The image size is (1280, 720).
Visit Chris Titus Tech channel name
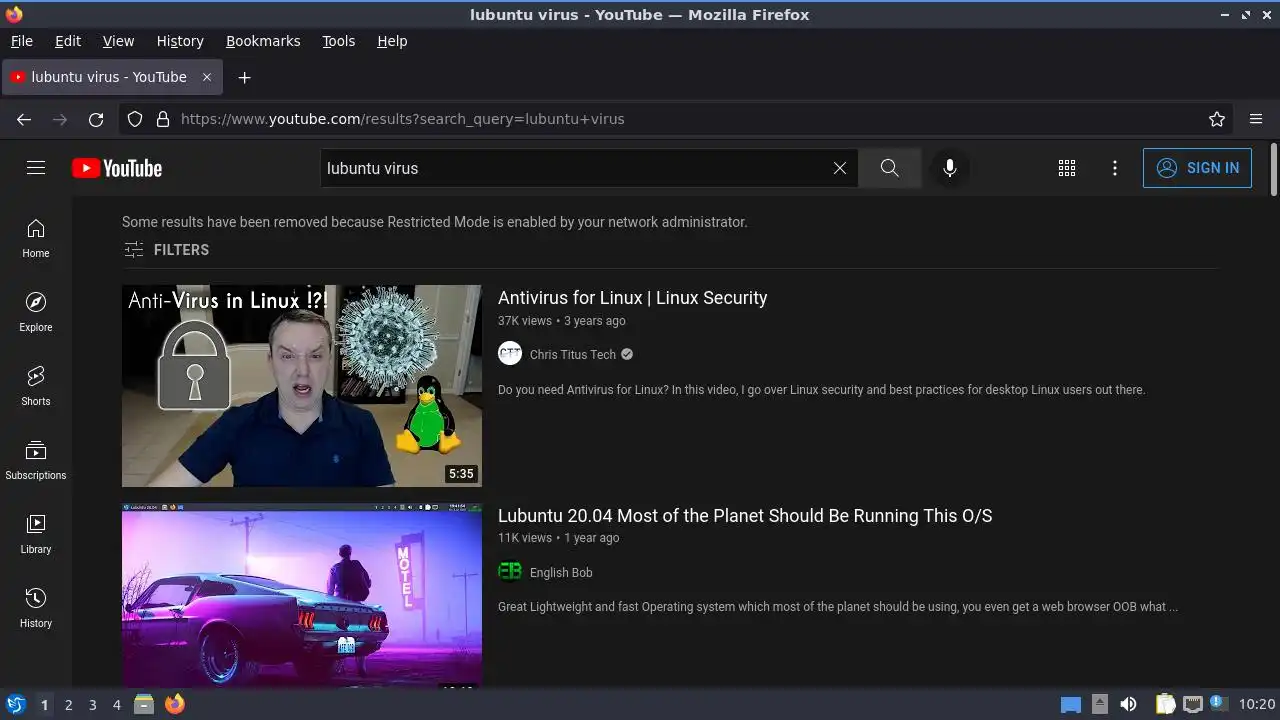click(573, 354)
